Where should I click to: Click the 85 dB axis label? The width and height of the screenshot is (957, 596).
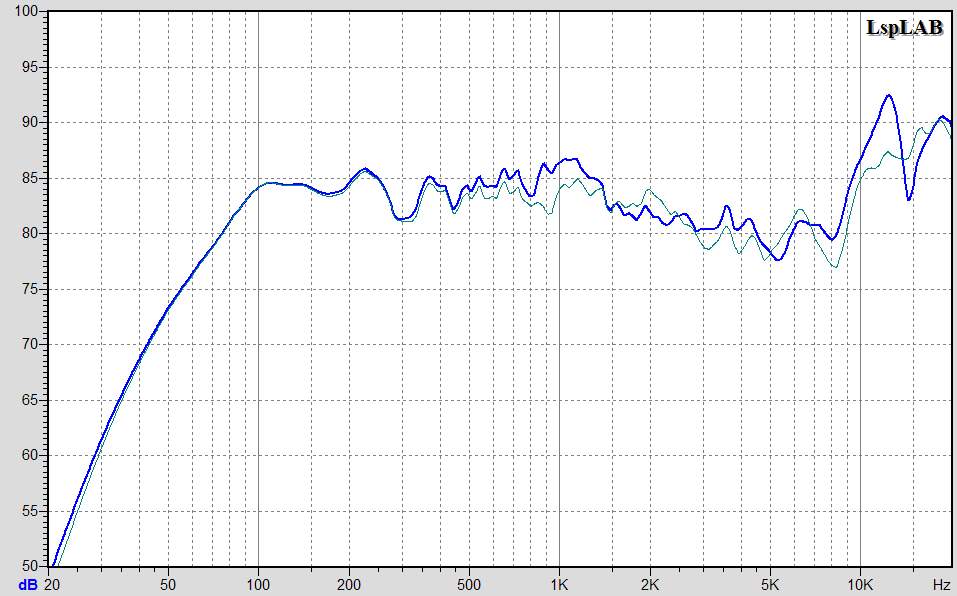point(31,178)
